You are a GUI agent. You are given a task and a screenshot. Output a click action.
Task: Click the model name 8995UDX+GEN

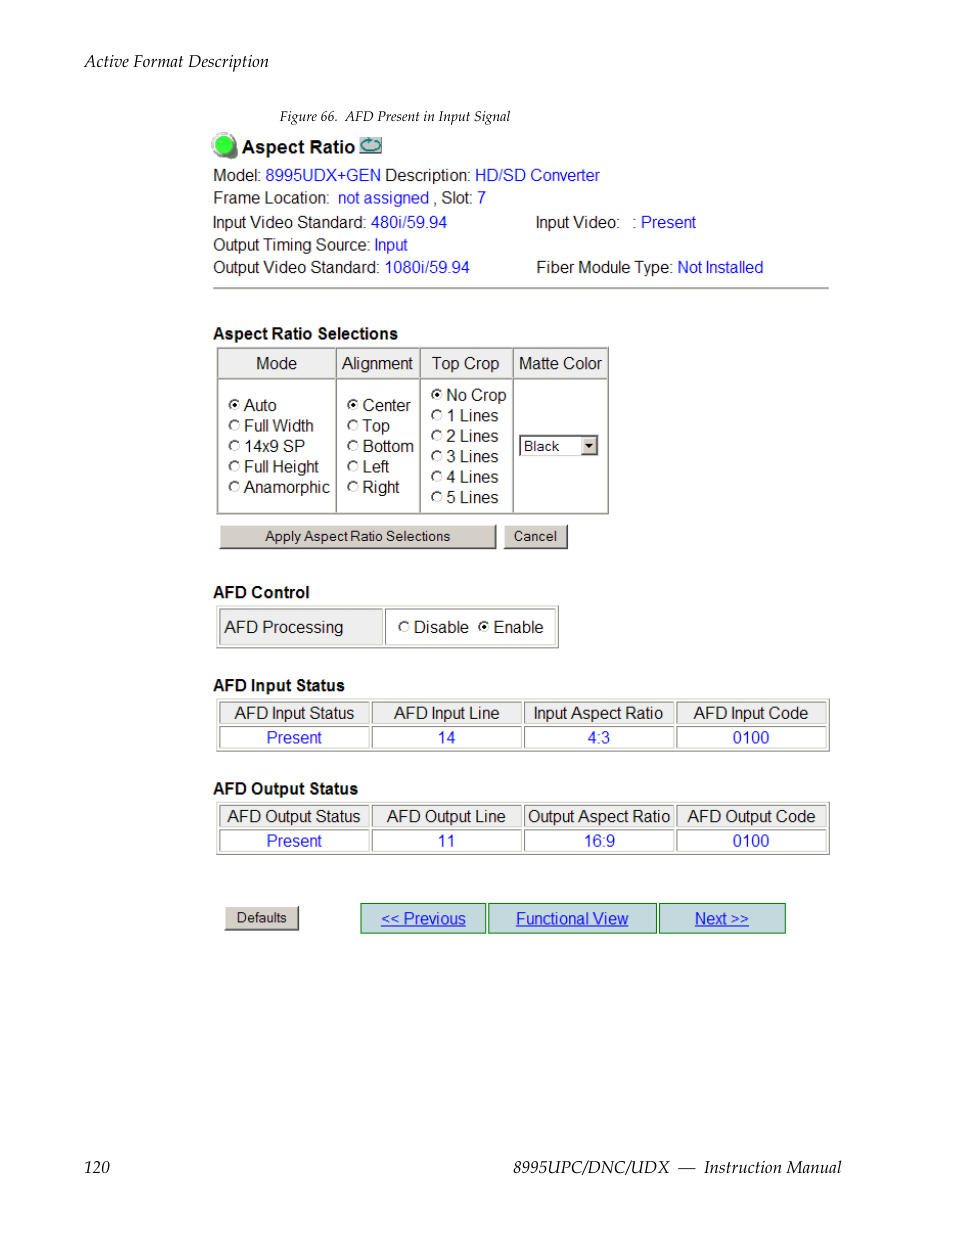coord(323,175)
